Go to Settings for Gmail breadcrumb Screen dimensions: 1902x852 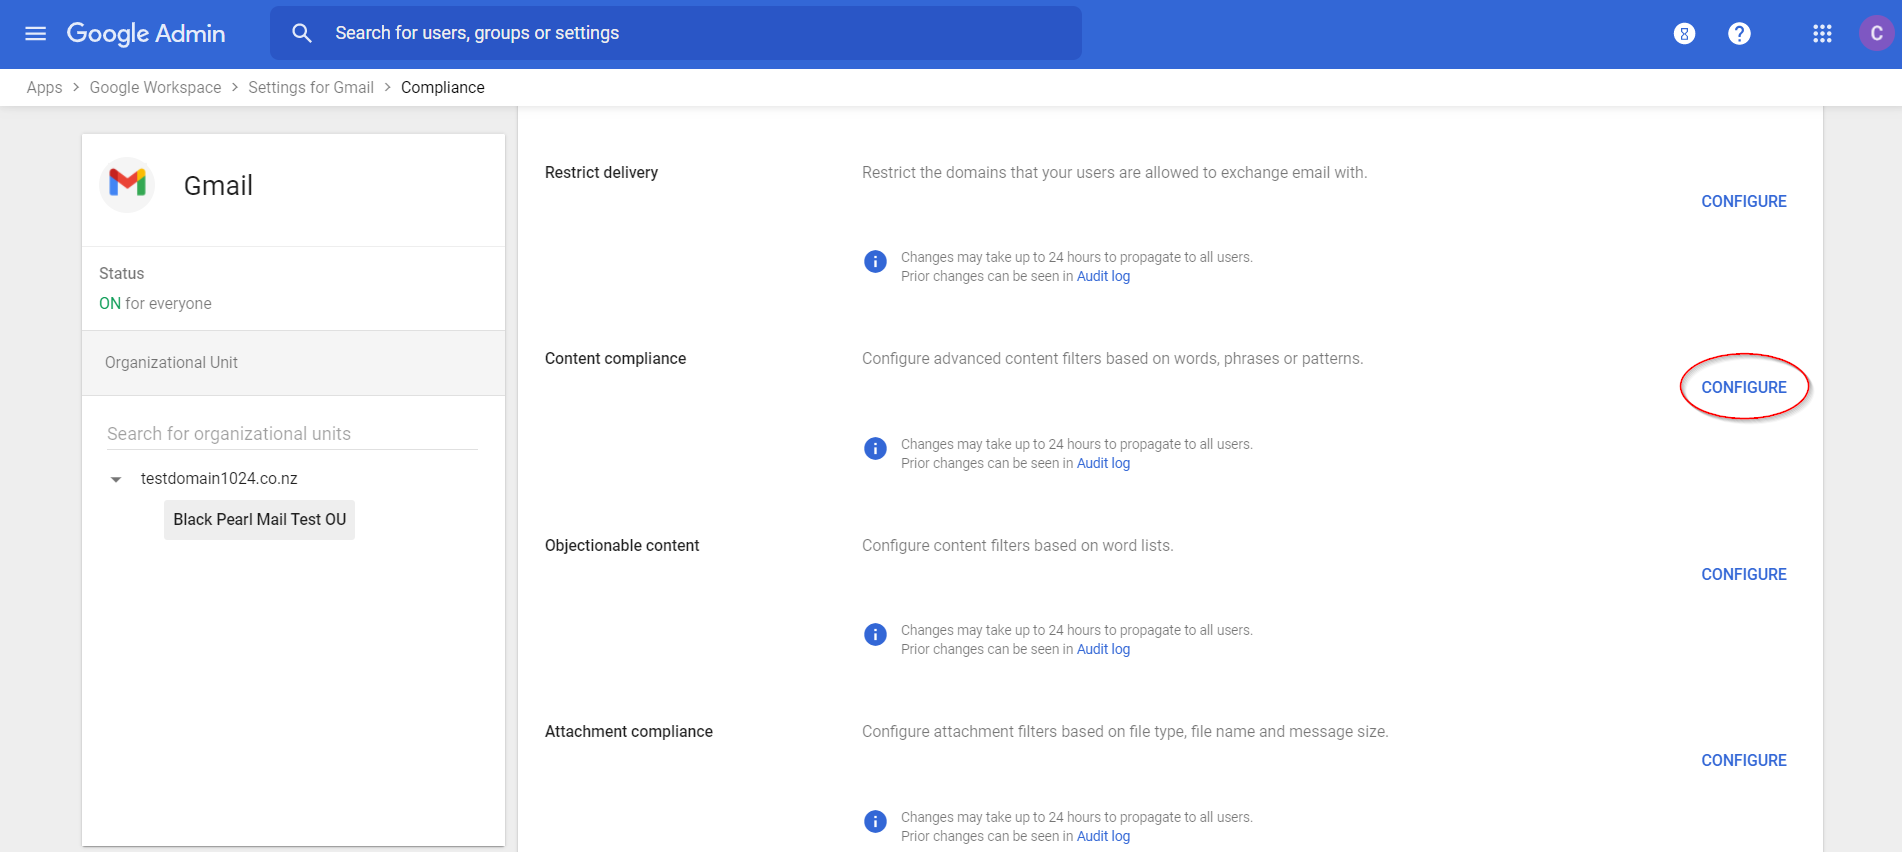(x=311, y=87)
